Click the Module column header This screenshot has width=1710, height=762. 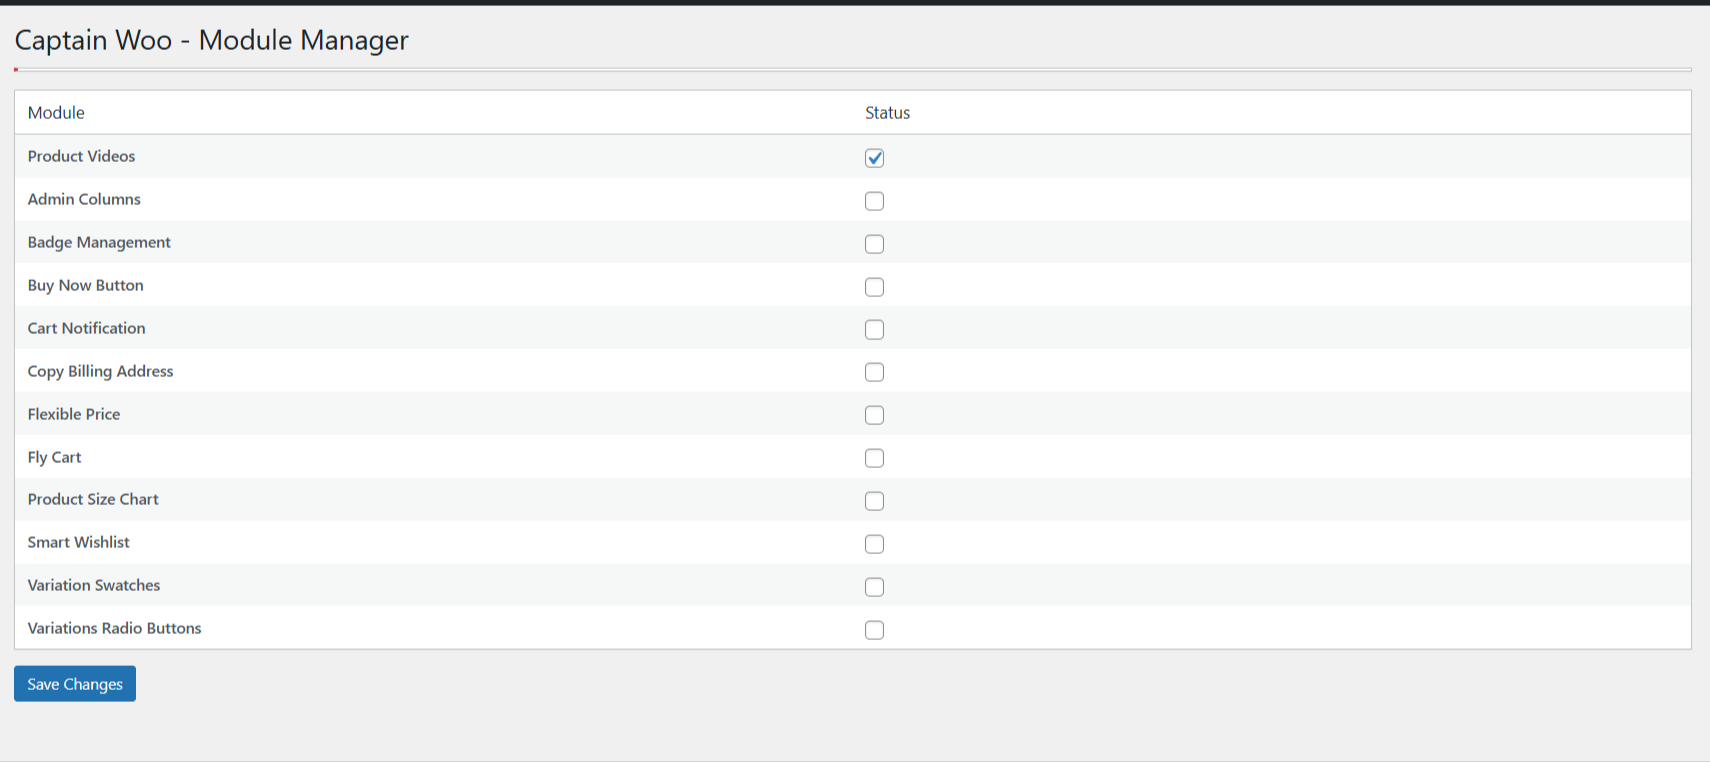56,113
